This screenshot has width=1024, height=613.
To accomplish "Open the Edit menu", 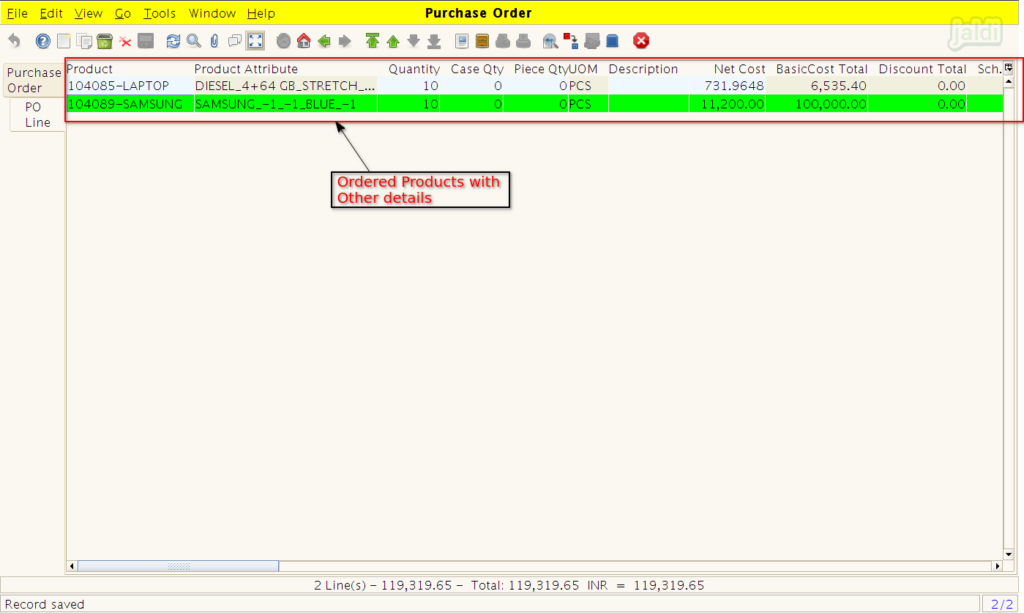I will click(51, 13).
